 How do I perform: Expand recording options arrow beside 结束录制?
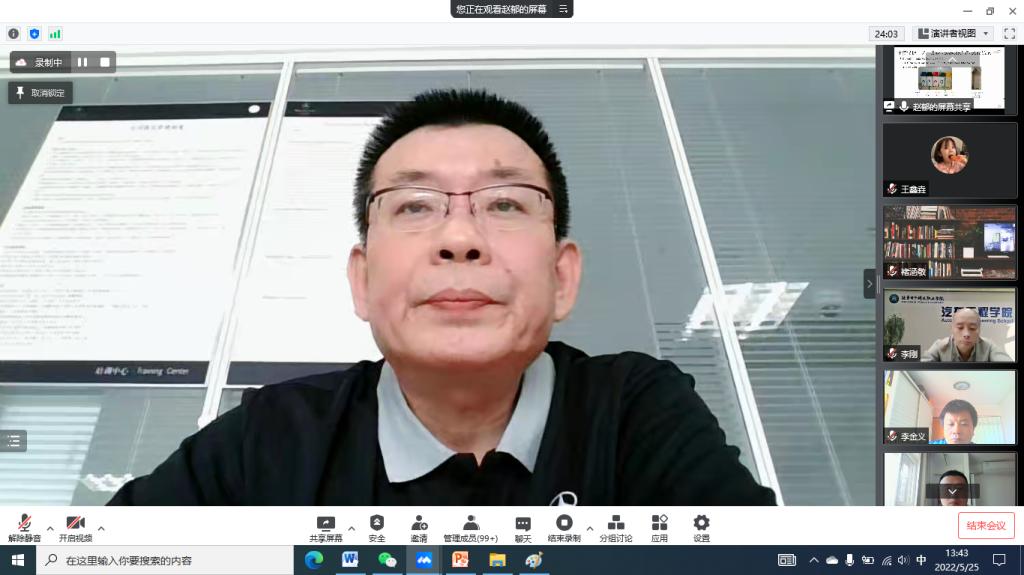[590, 528]
